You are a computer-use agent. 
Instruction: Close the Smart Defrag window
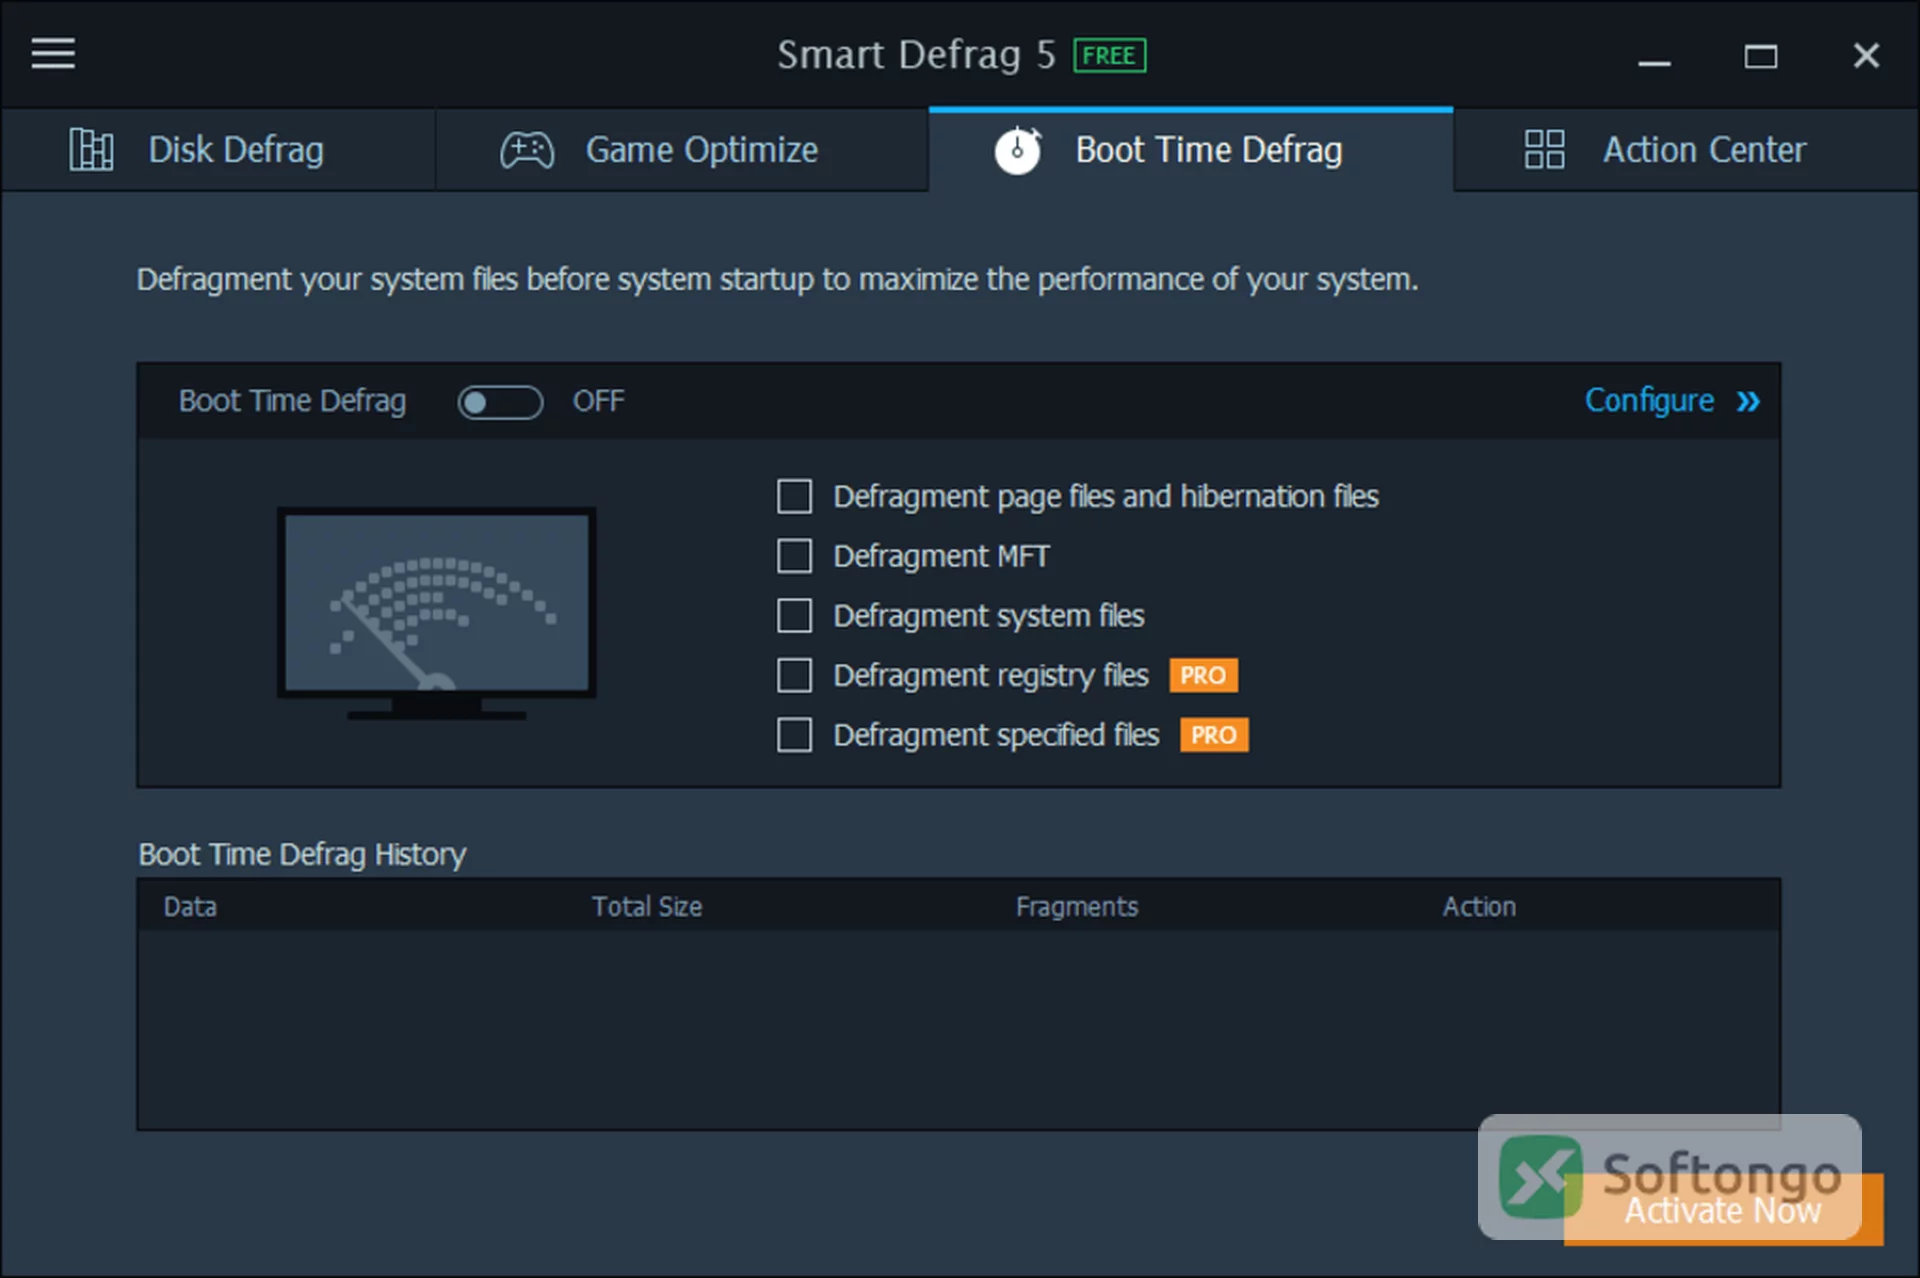1866,56
